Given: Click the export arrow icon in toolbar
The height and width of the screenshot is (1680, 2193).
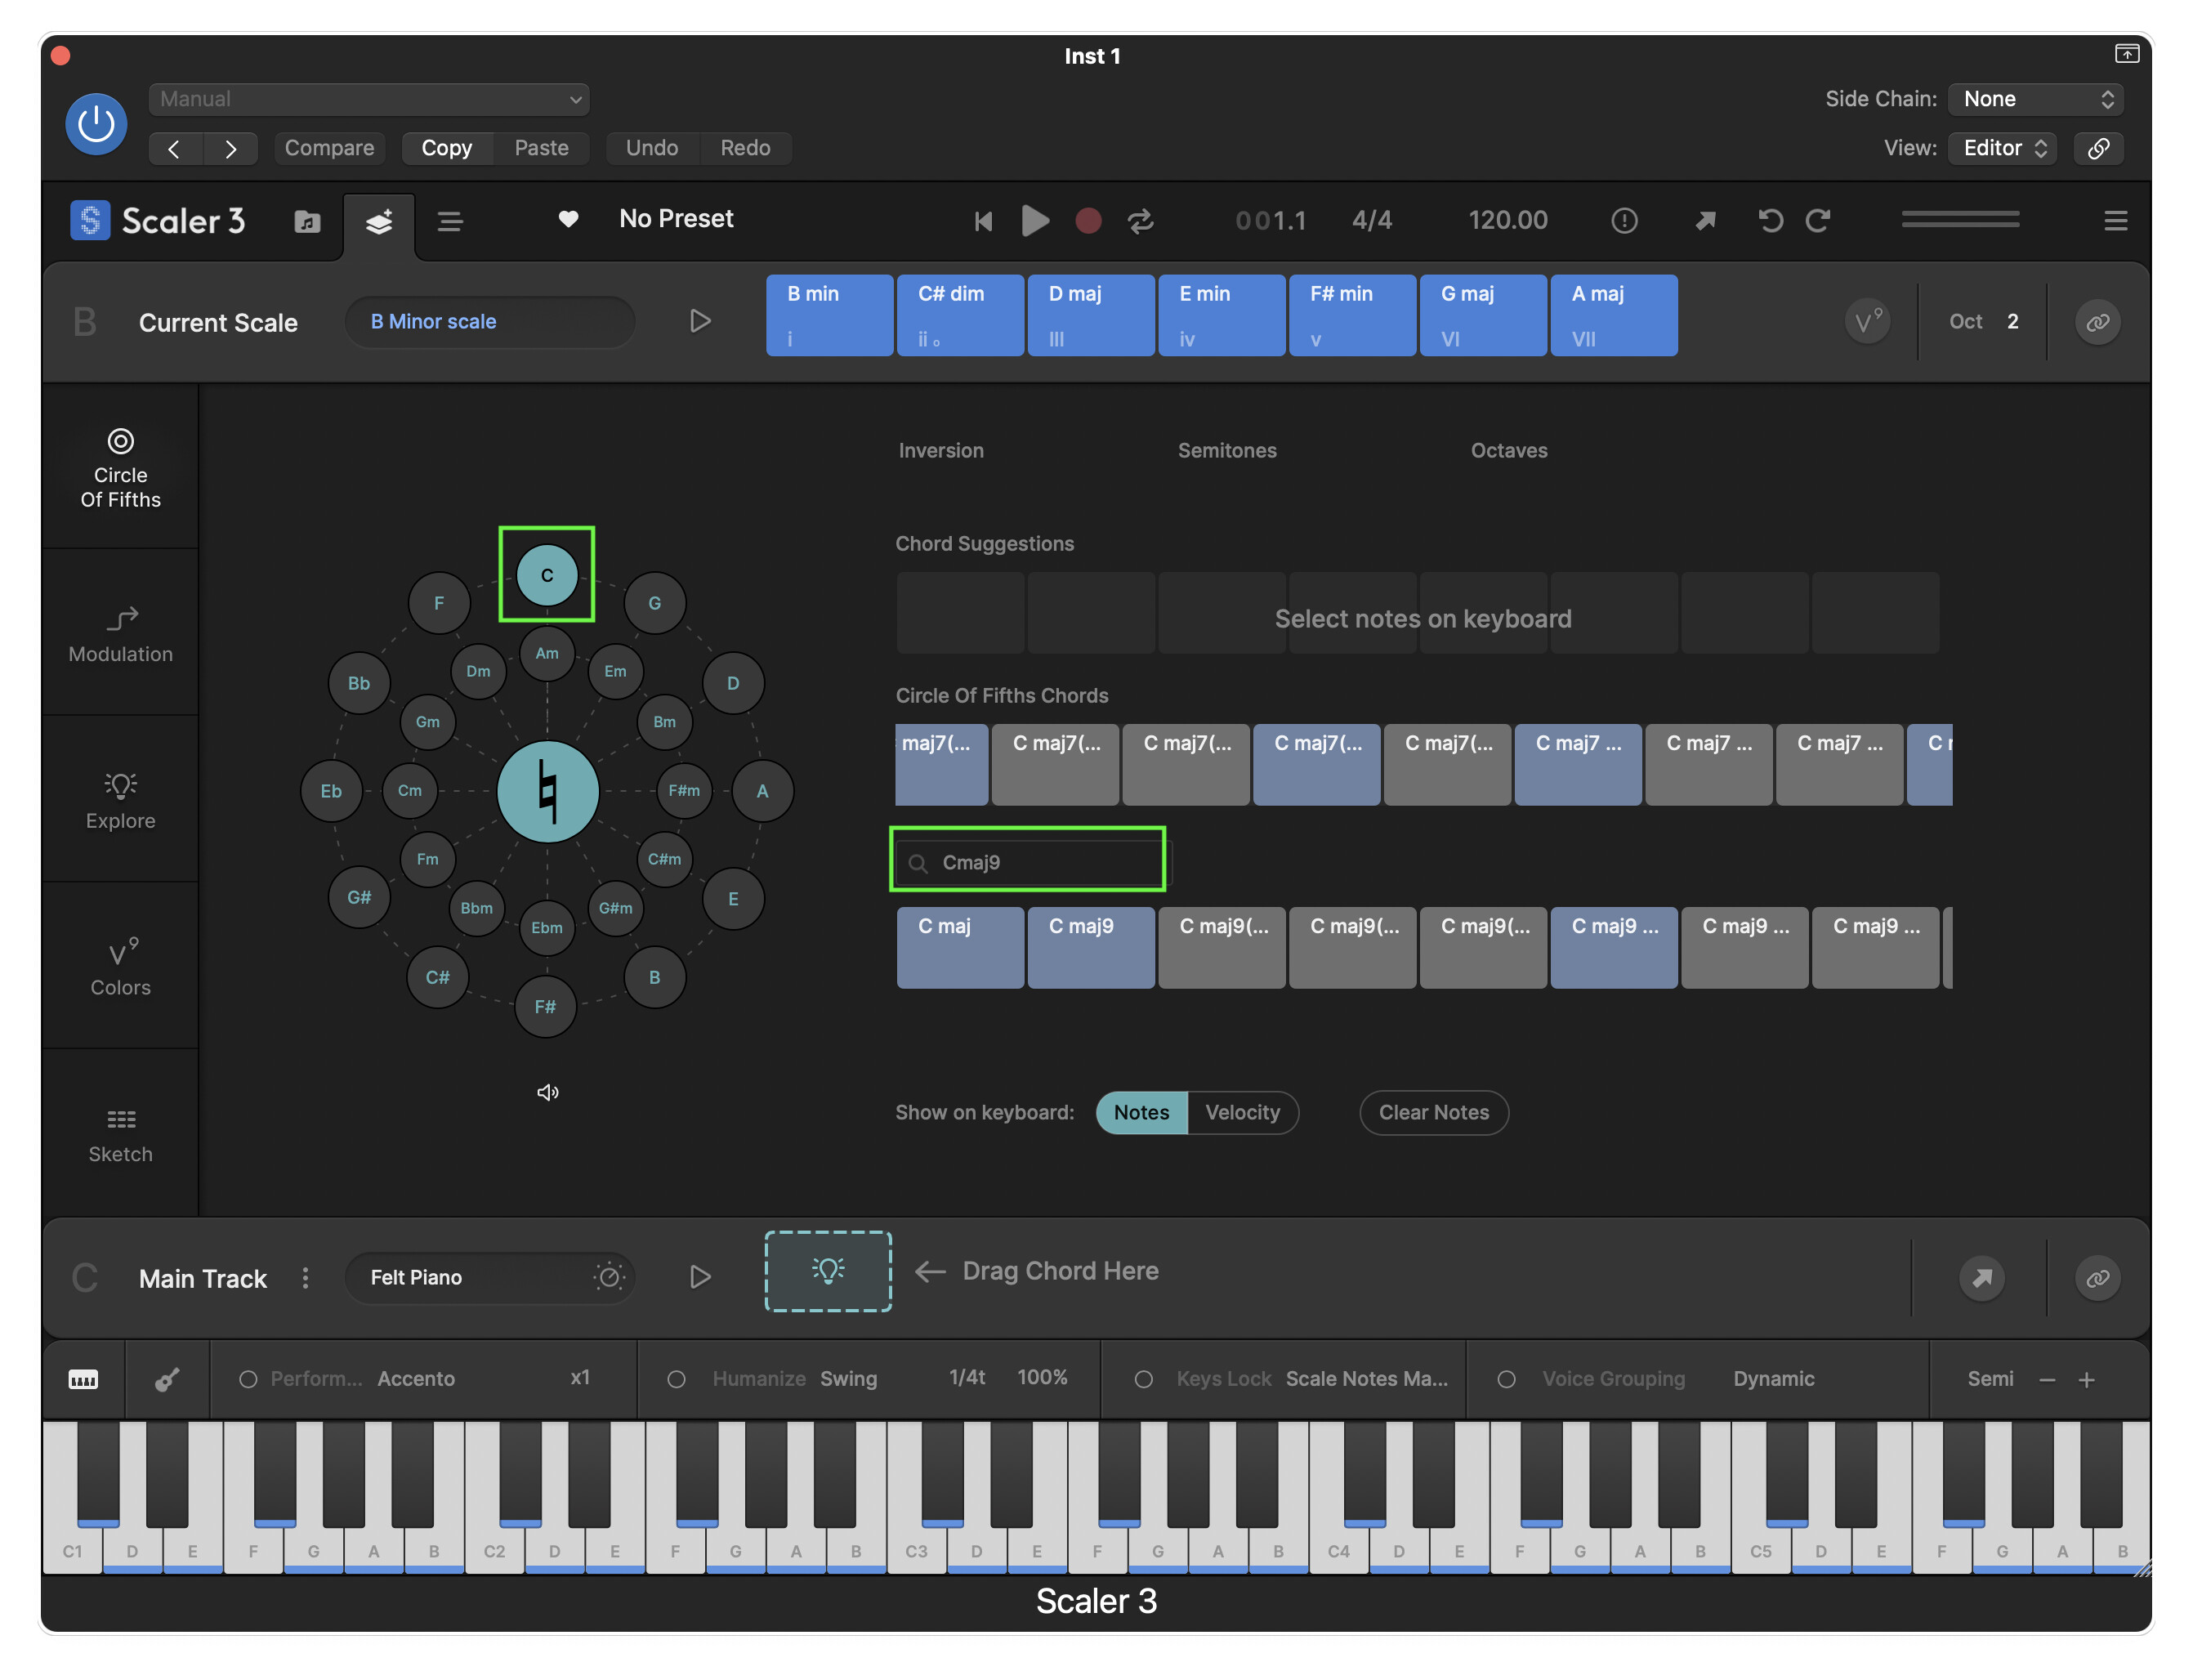Looking at the screenshot, I should click(x=1705, y=221).
